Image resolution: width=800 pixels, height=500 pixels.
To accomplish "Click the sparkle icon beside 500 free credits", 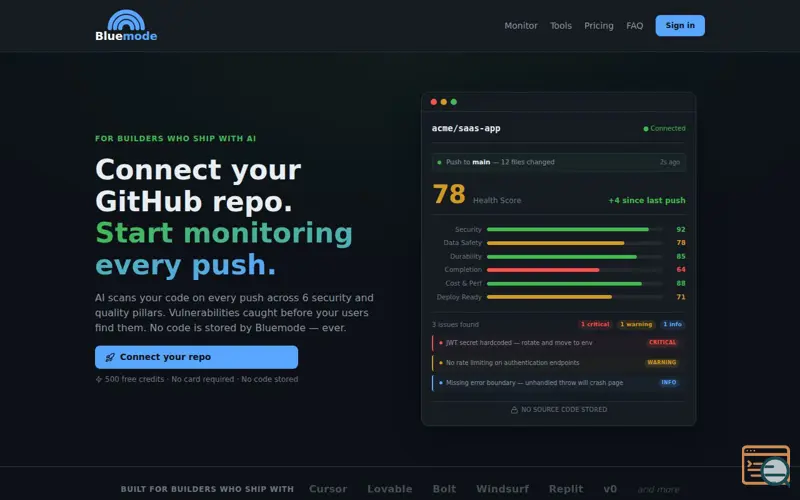I will pos(99,379).
